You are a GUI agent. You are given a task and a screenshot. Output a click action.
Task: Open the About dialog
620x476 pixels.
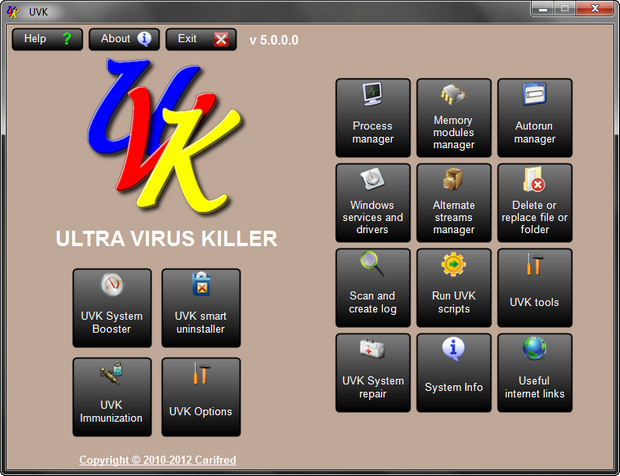124,39
